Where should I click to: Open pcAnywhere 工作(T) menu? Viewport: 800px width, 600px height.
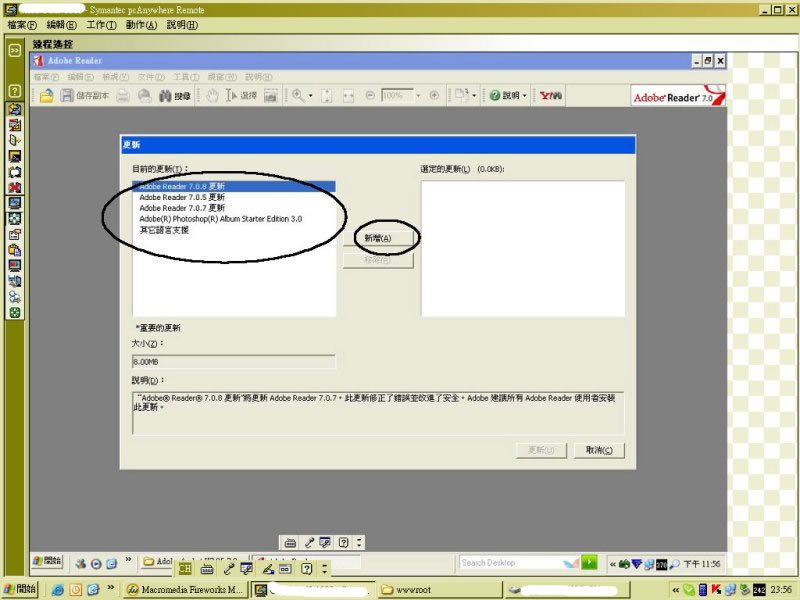(x=101, y=25)
